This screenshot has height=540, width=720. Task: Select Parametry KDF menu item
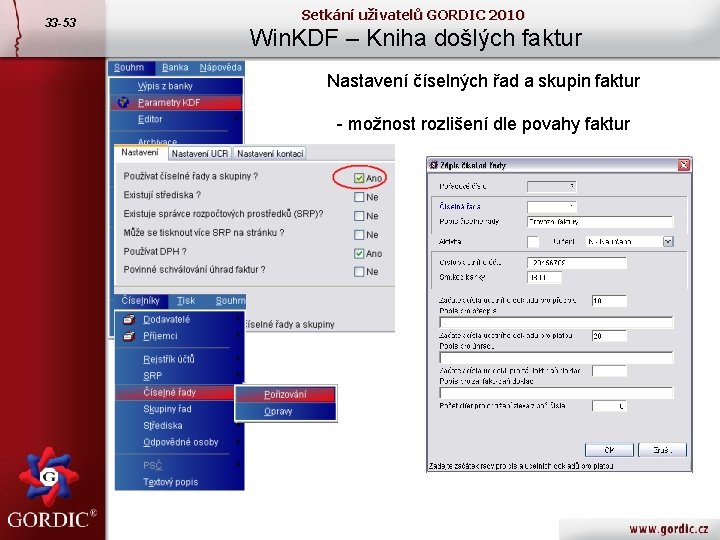(176, 102)
